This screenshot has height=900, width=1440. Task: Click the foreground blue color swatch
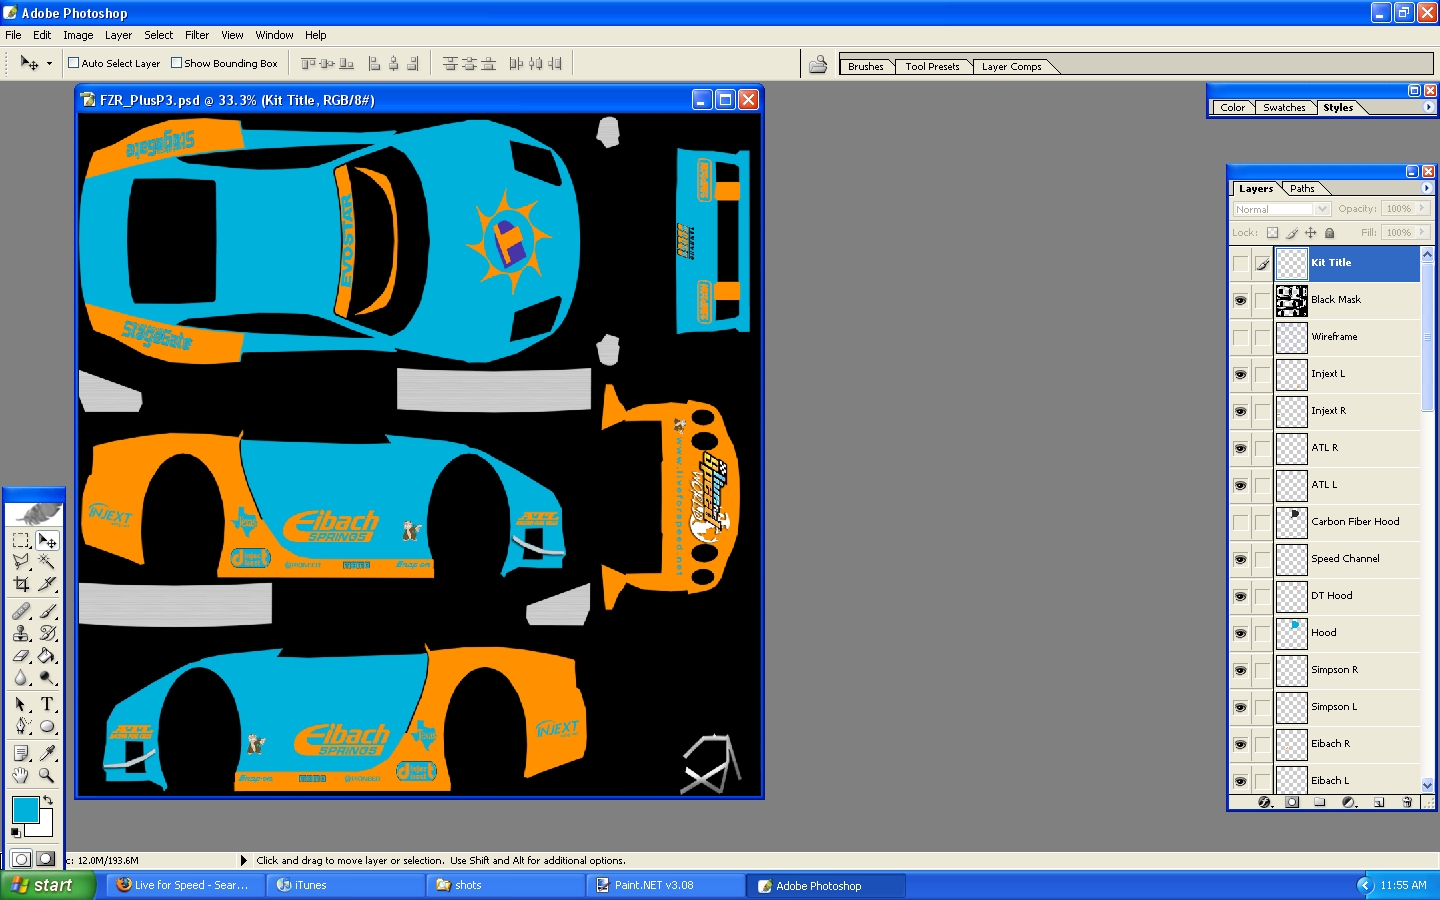click(x=24, y=809)
